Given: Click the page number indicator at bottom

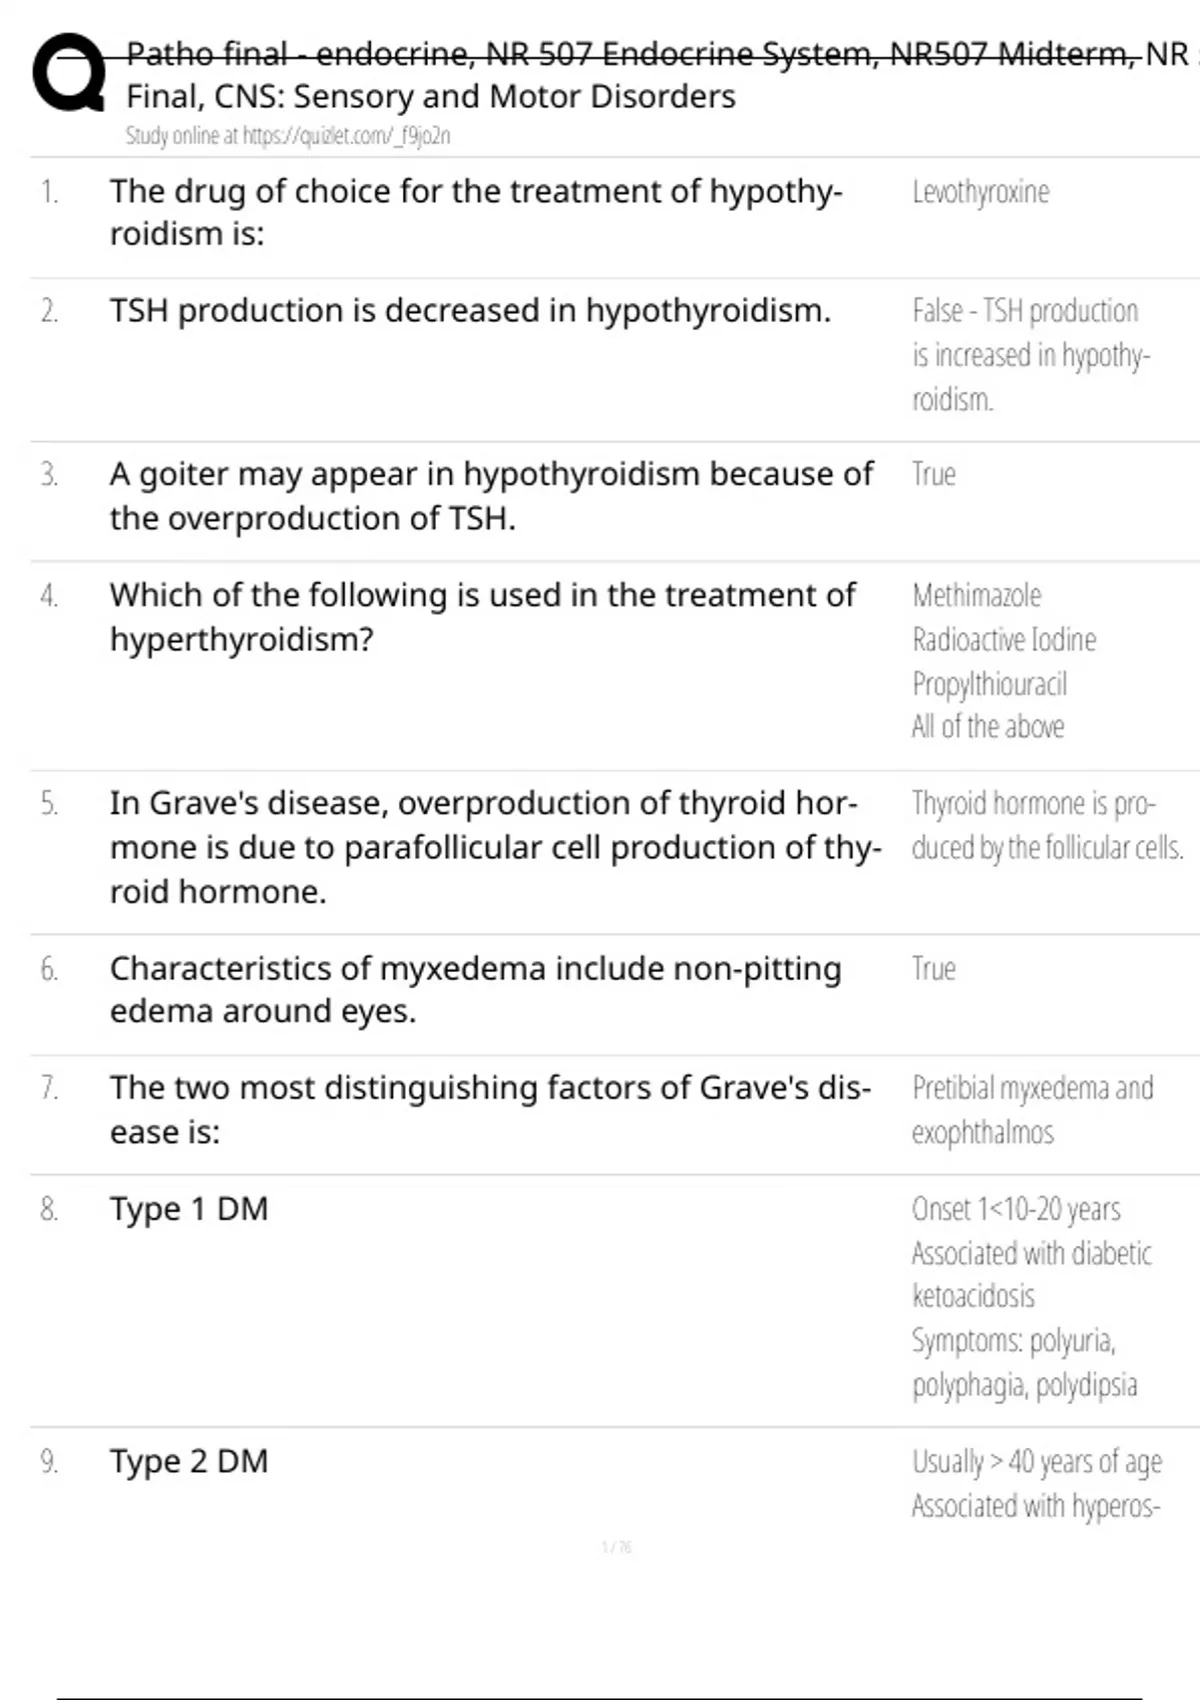Looking at the screenshot, I should click(616, 1547).
